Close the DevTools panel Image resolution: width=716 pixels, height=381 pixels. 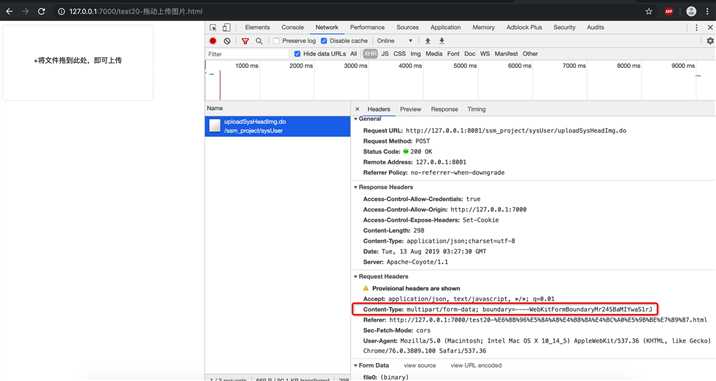click(710, 27)
